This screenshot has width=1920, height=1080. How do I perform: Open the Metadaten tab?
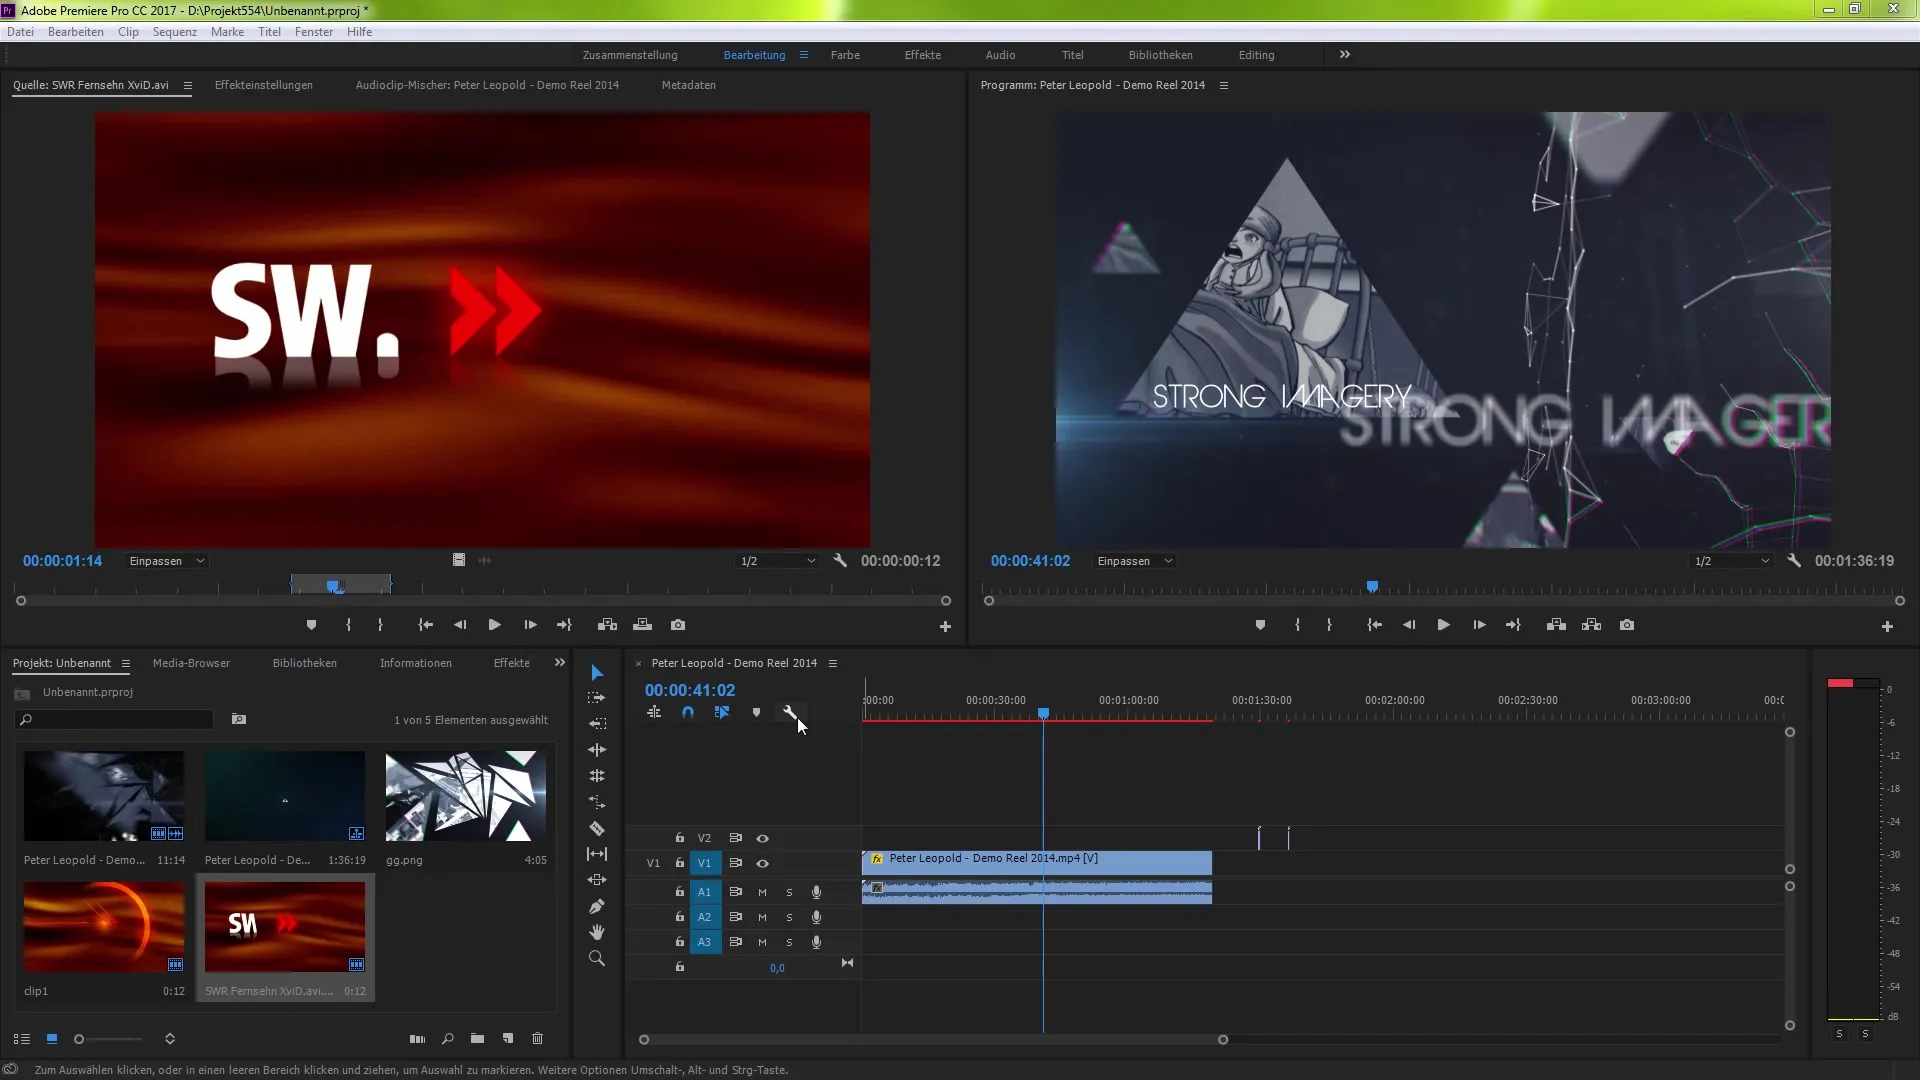[x=689, y=85]
